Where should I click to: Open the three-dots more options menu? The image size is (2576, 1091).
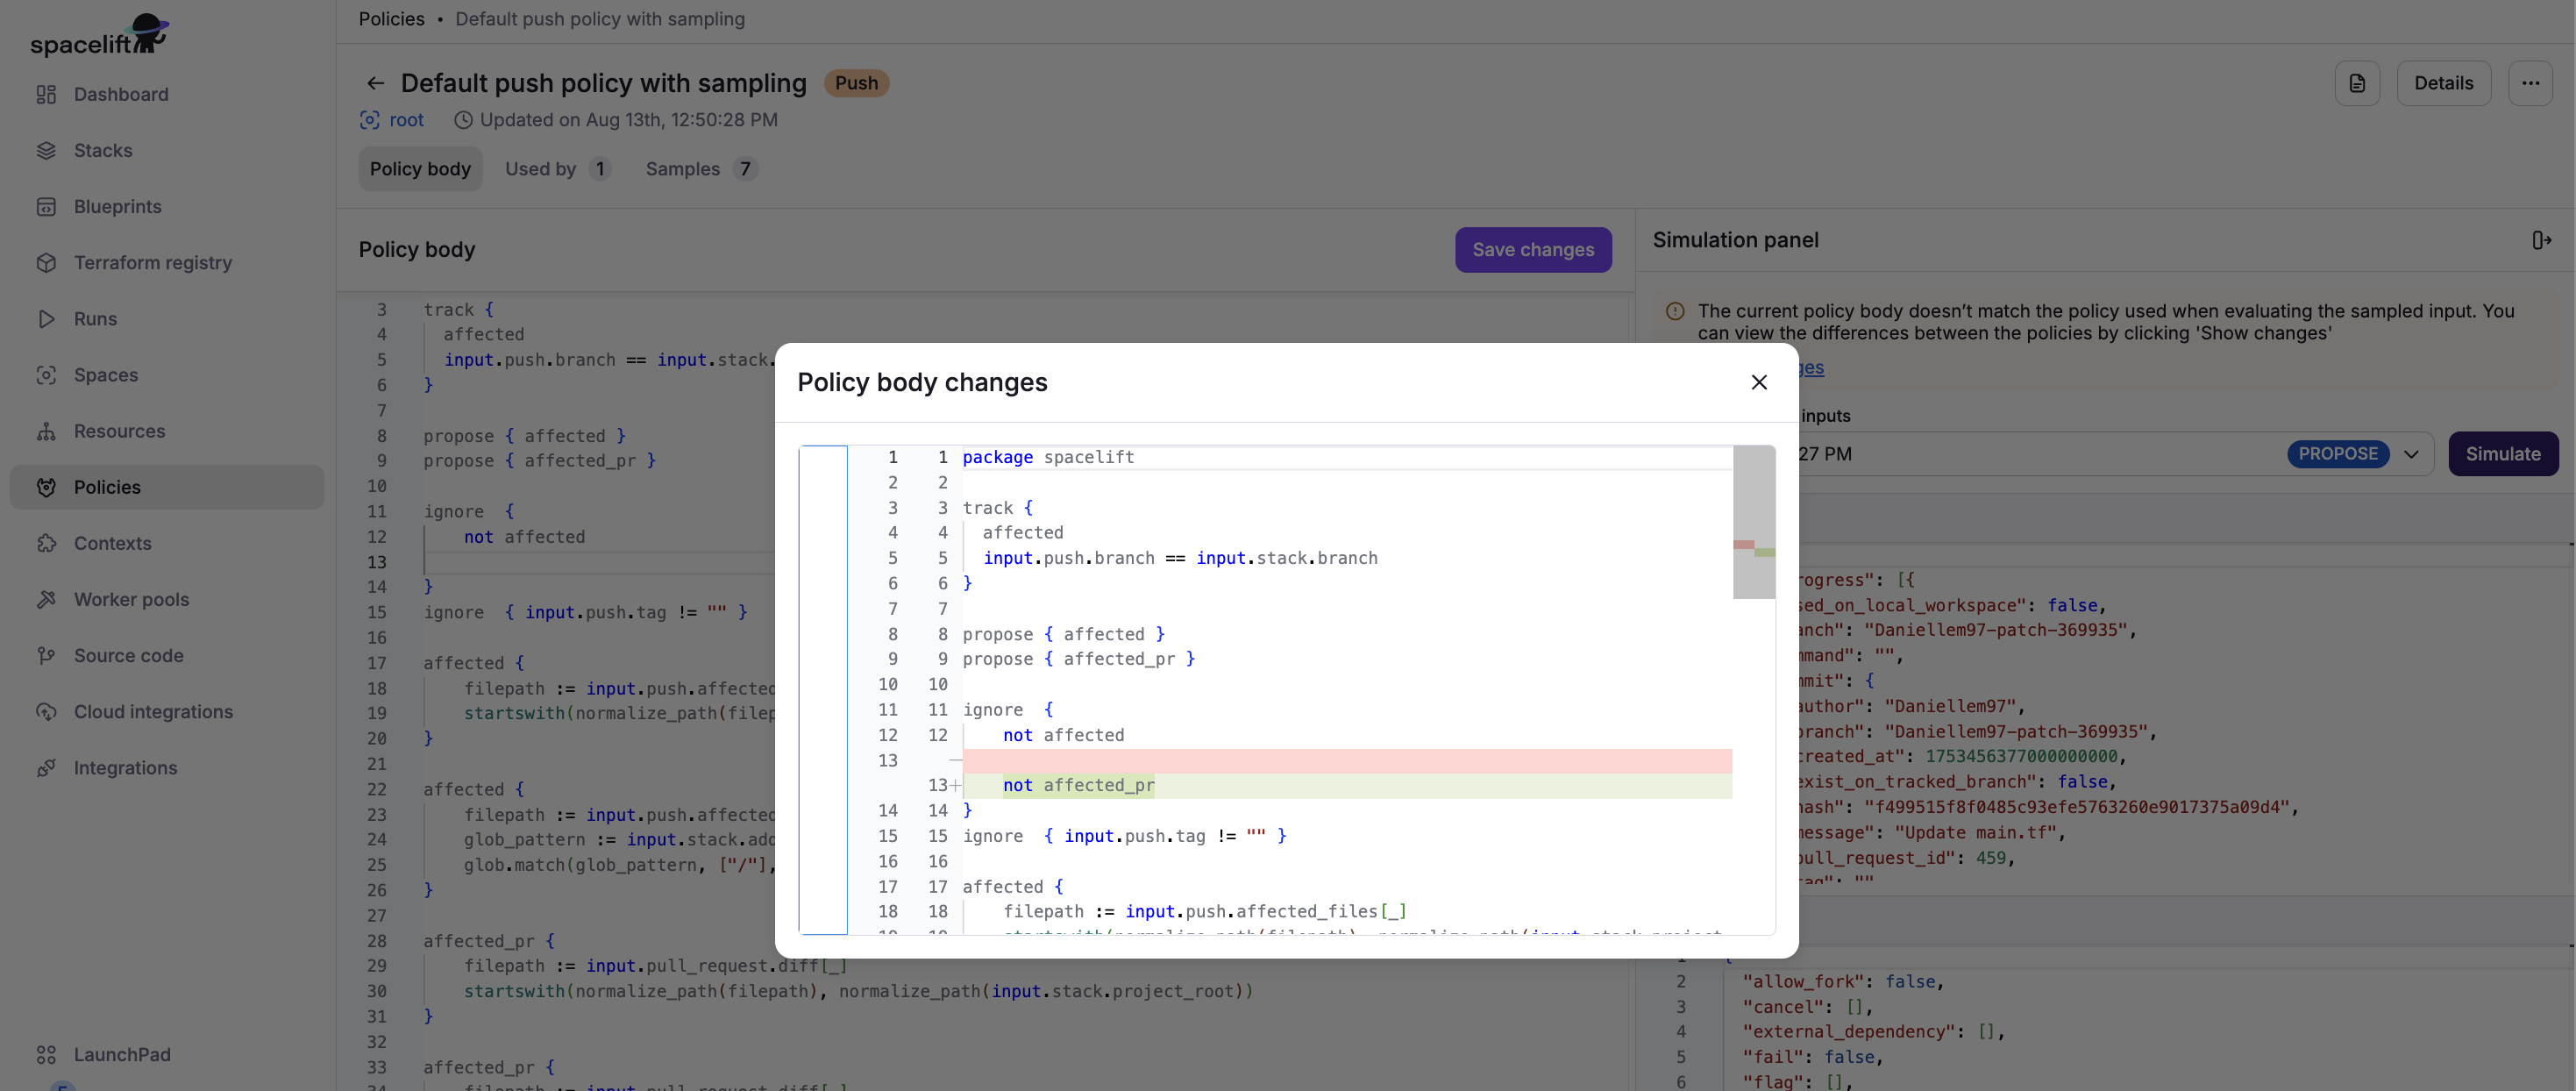(x=2530, y=83)
